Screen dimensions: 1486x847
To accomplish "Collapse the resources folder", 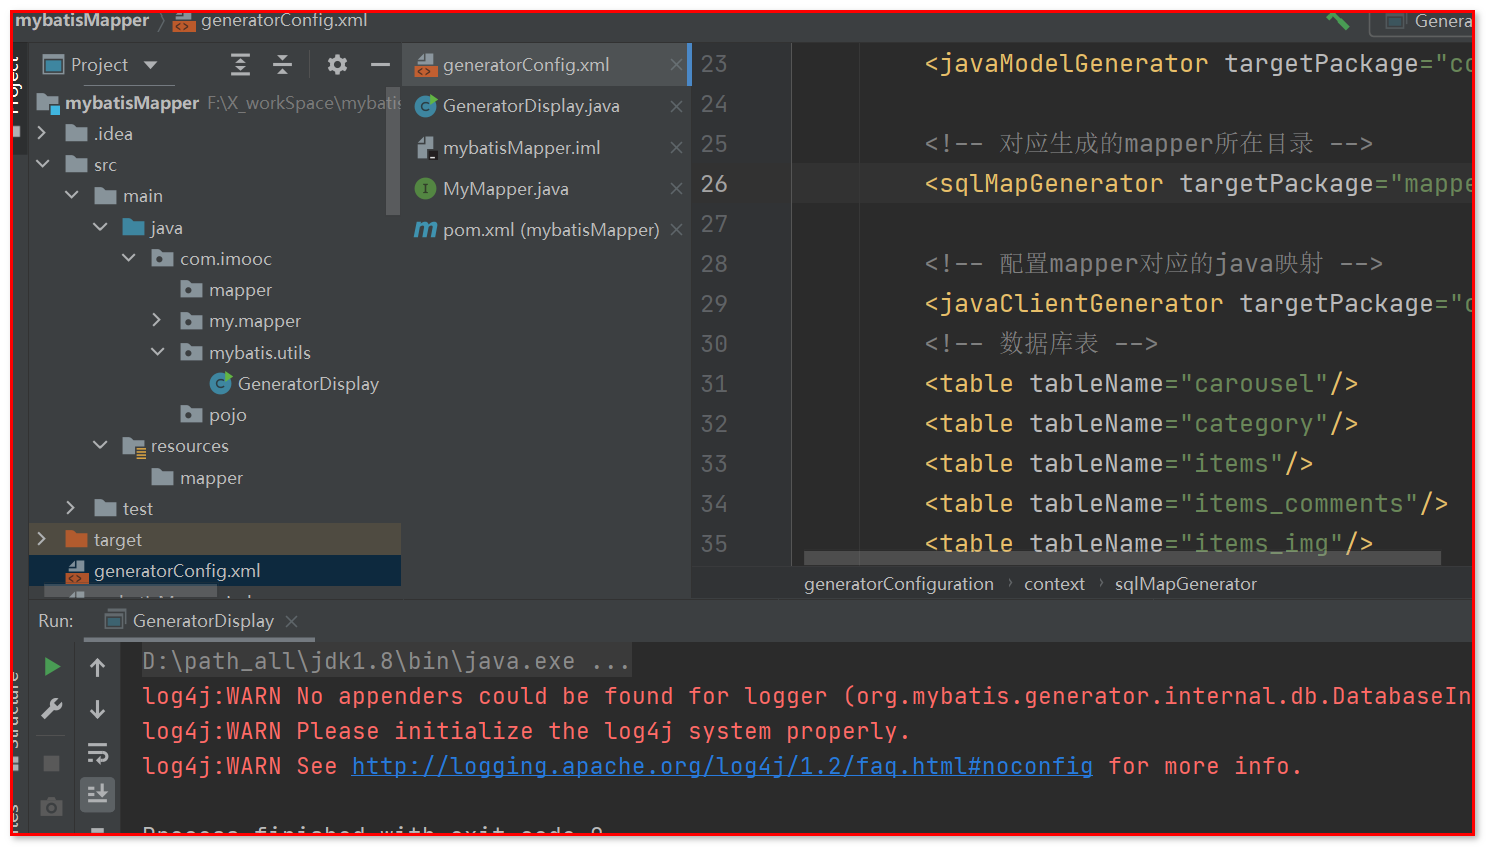I will pyautogui.click(x=100, y=445).
